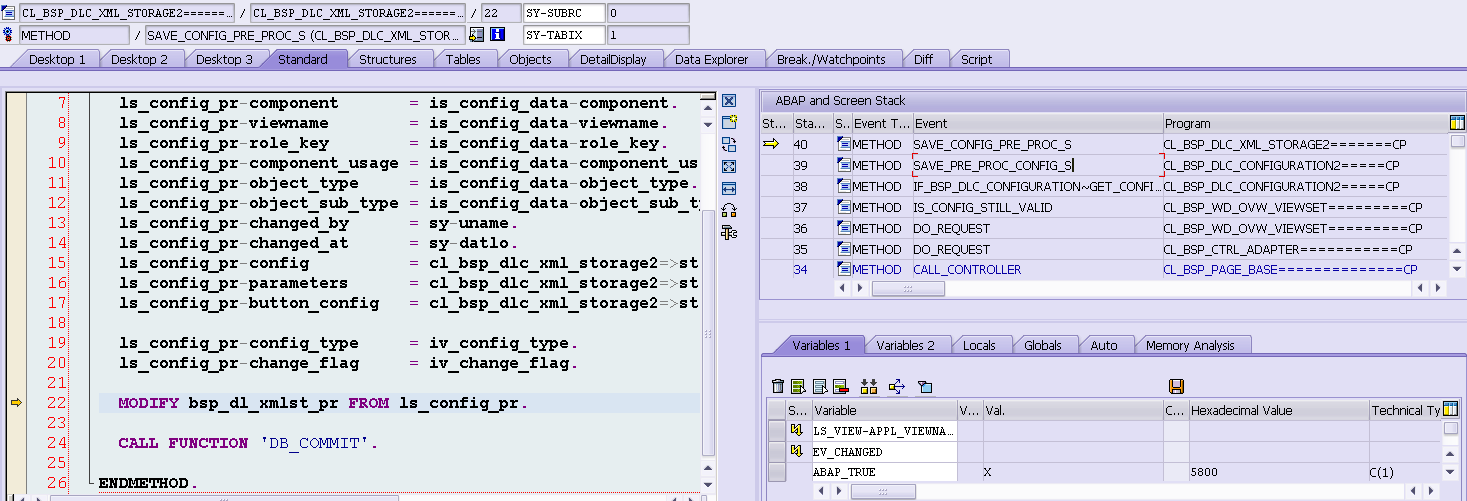Switch to Desktop 3 tab
The height and width of the screenshot is (501, 1467).
click(224, 59)
